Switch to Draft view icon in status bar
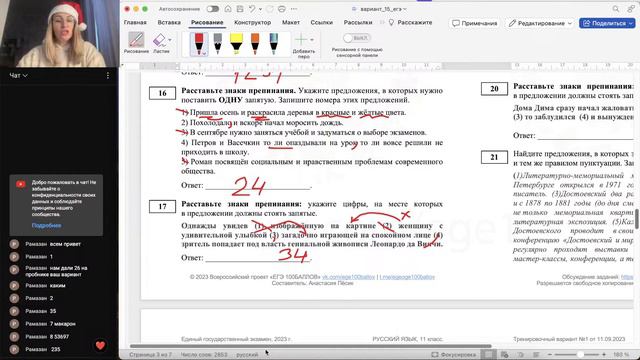Screen dimensions: 640x360 (x=536, y=355)
